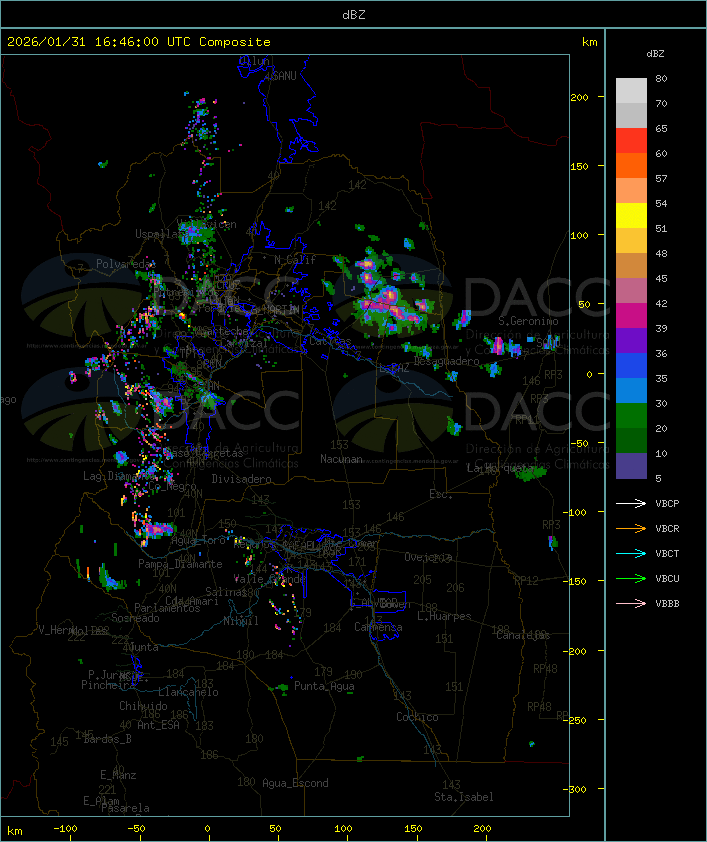Viewport: 707px width, 842px height.
Task: Click the Agua_Escond location label
Action: (295, 783)
